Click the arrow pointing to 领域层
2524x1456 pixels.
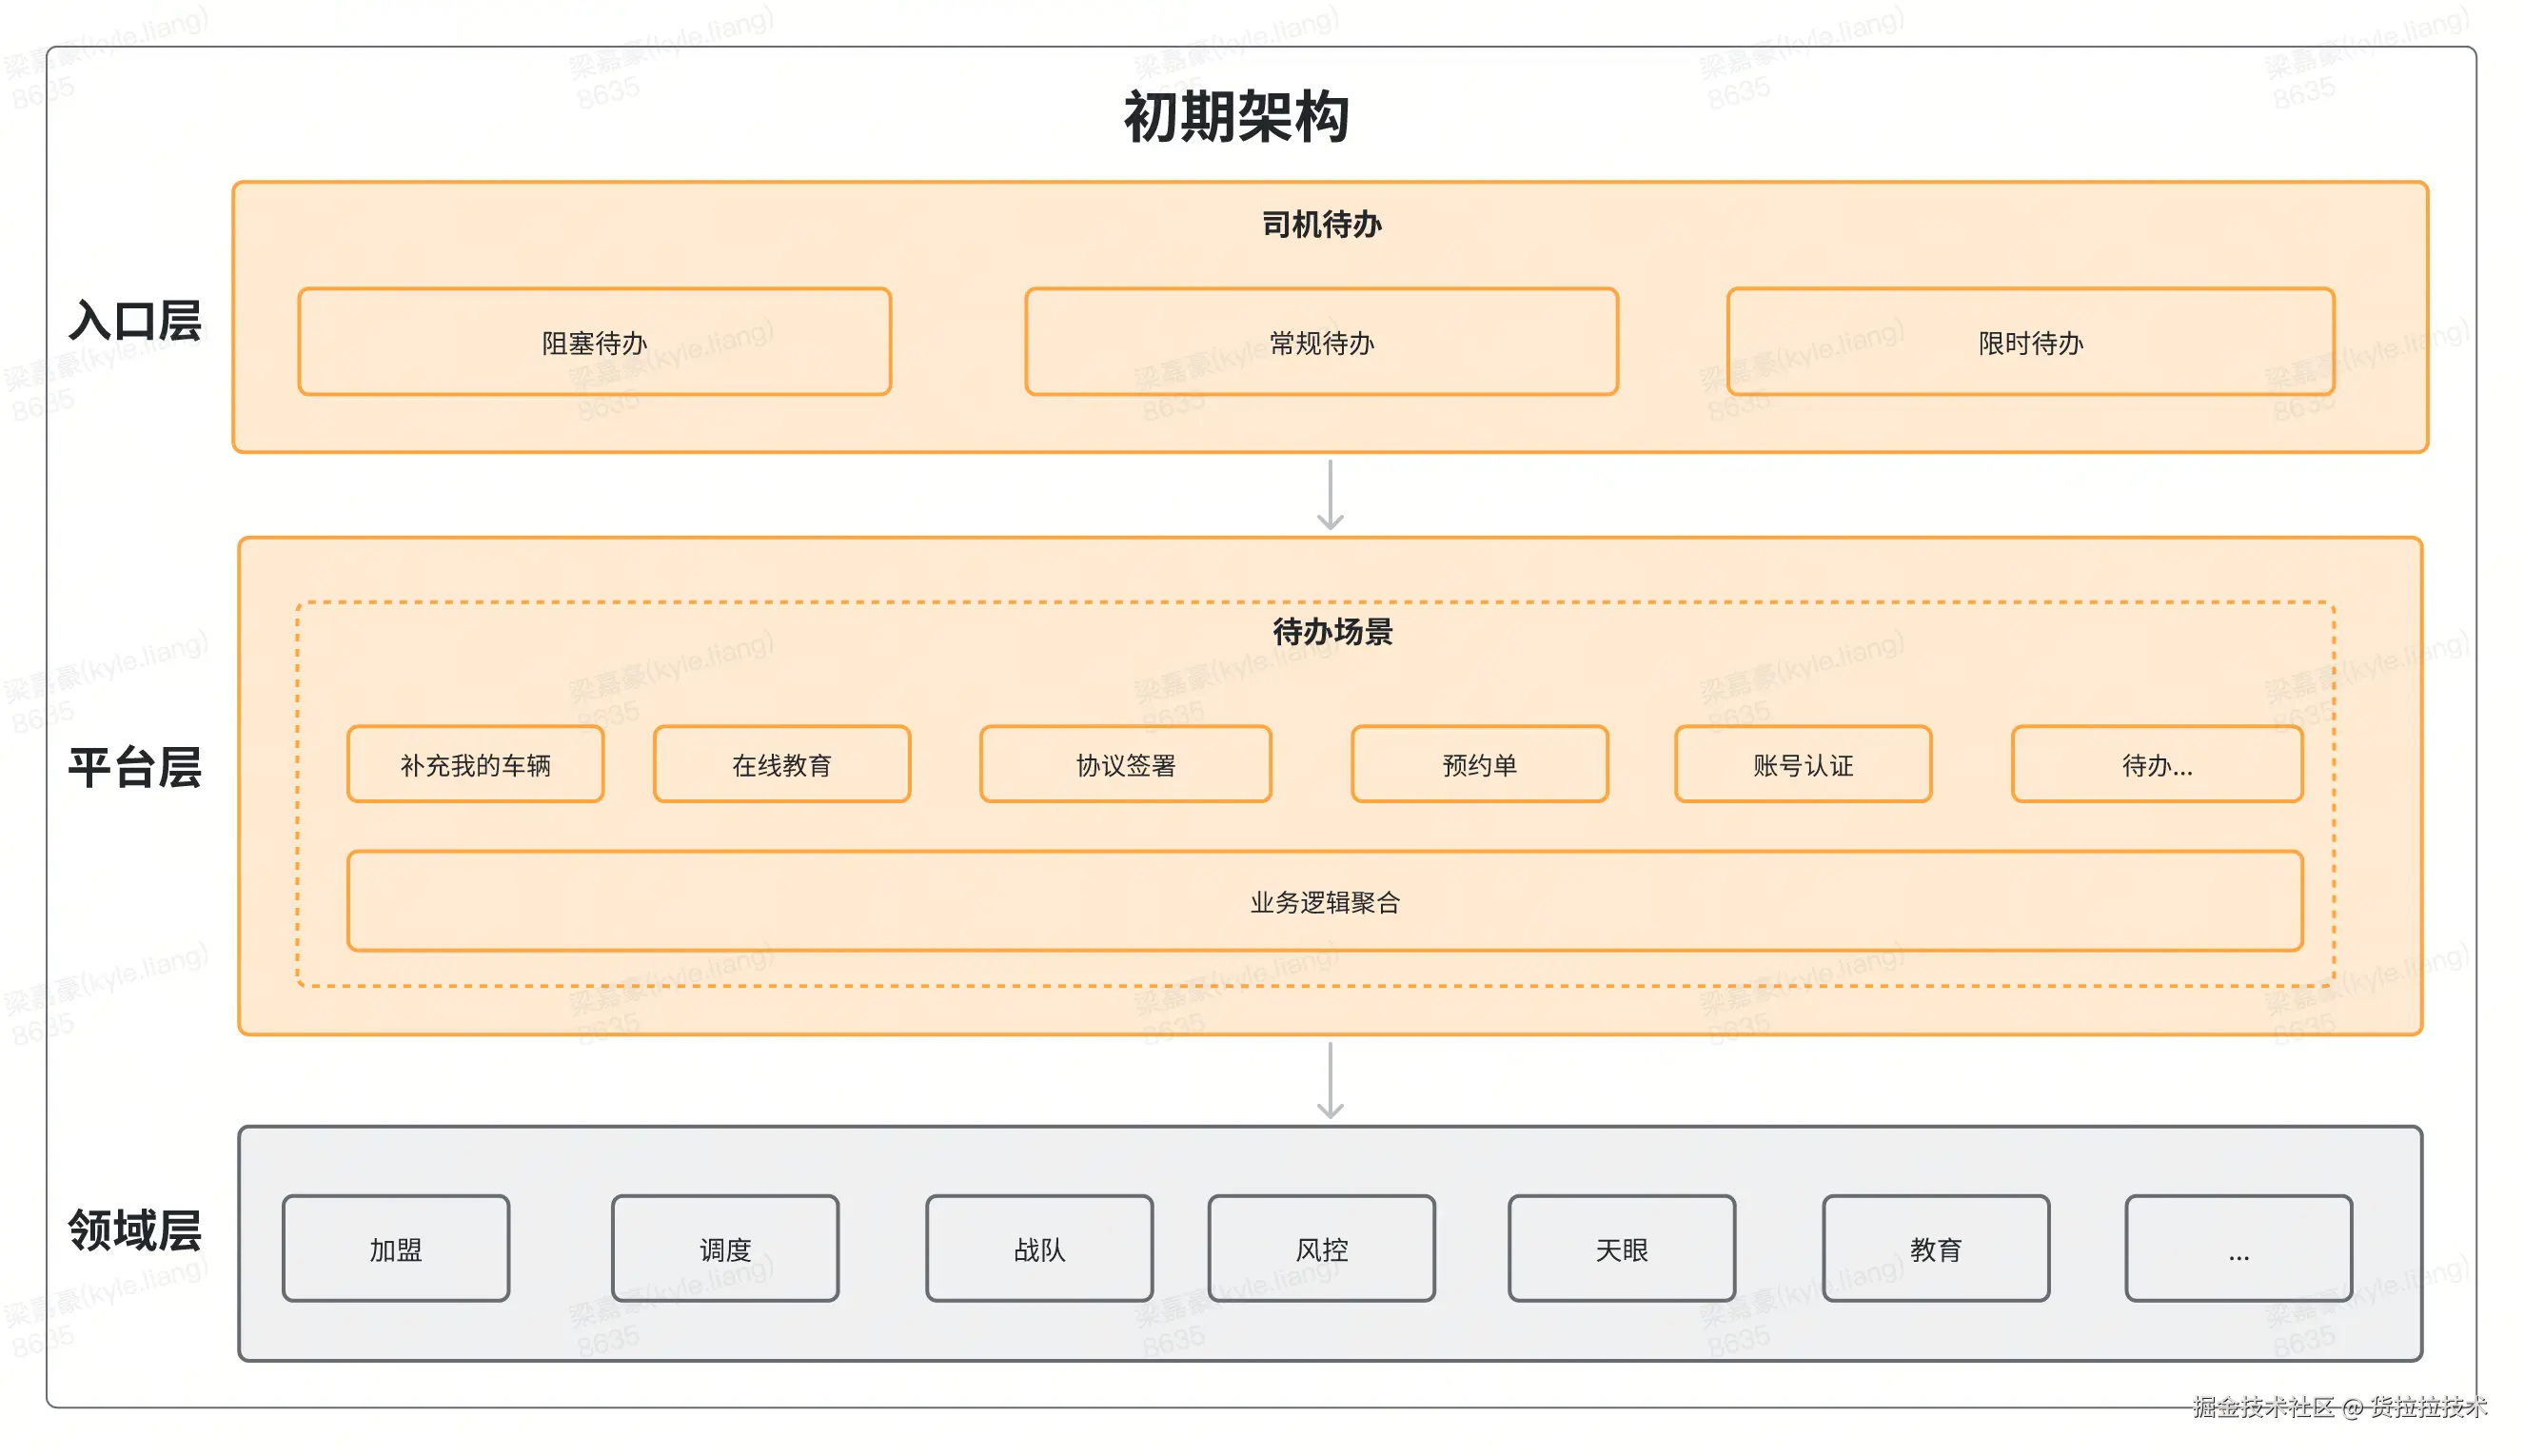1329,1080
